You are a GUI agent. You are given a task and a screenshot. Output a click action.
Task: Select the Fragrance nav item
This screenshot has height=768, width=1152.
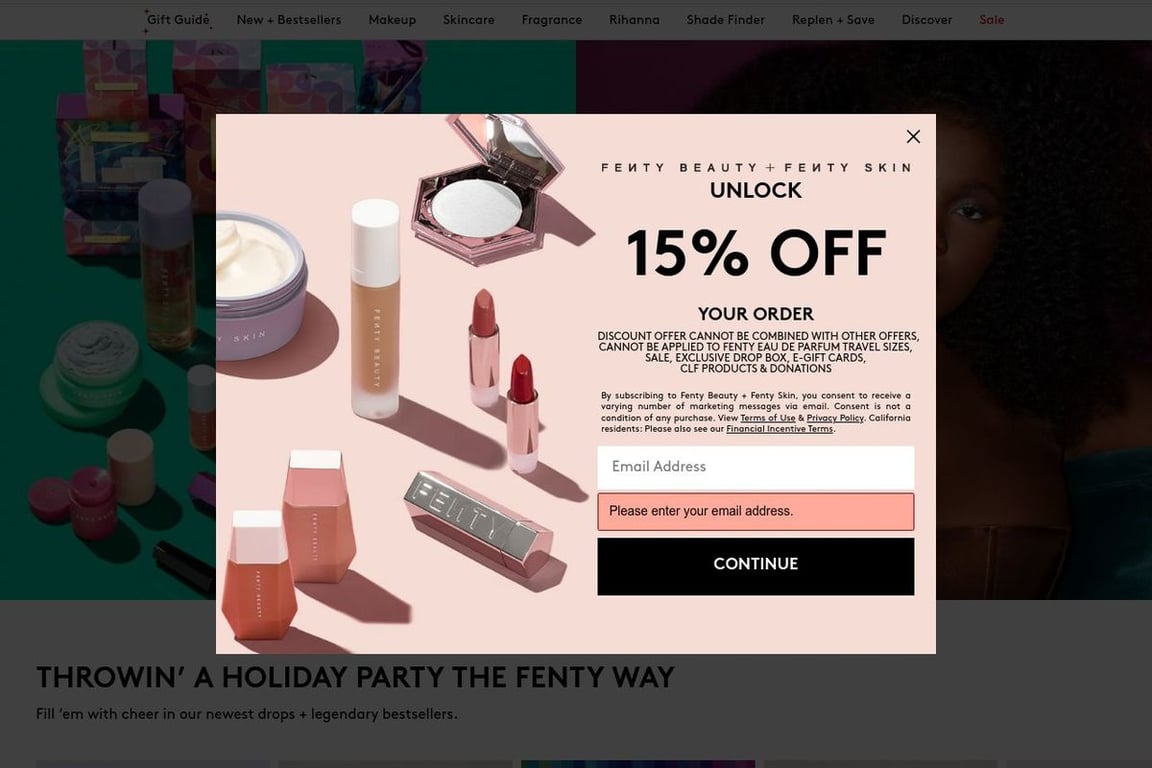click(x=552, y=20)
